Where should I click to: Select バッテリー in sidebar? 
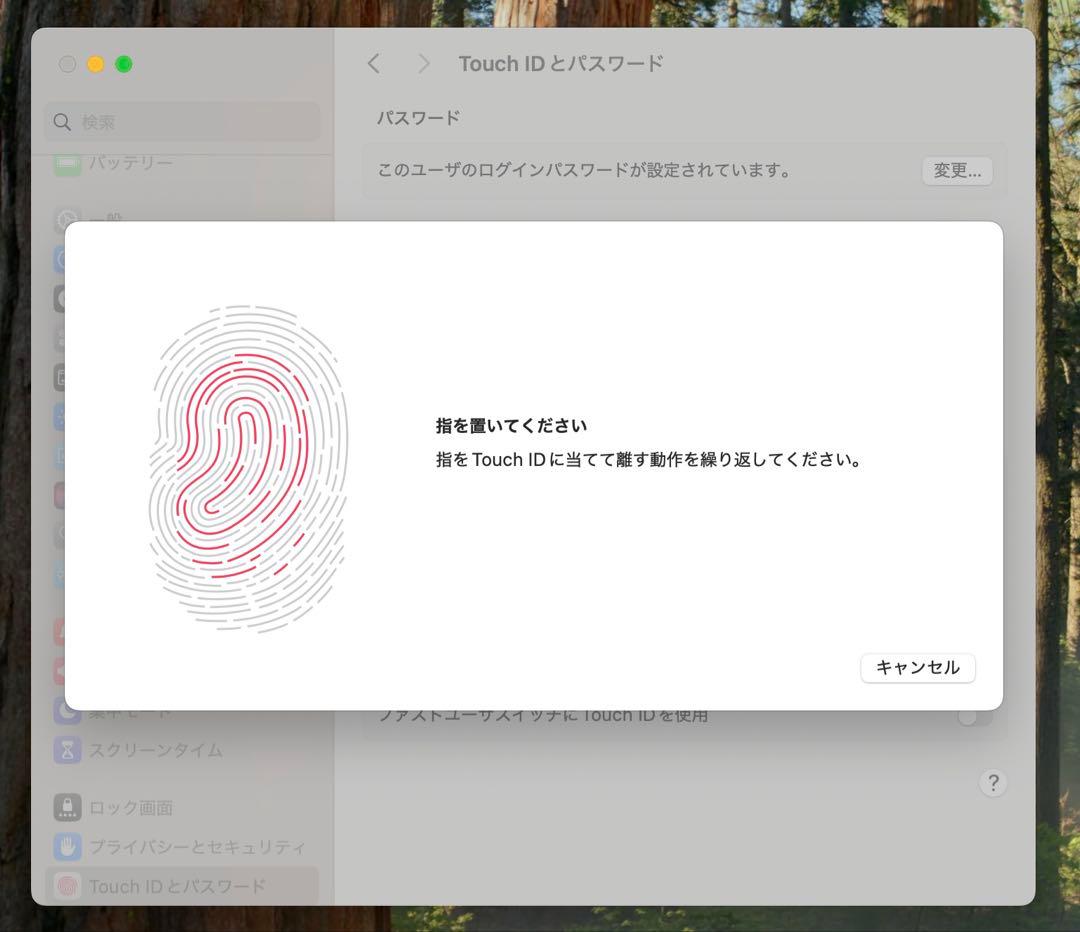[x=182, y=163]
